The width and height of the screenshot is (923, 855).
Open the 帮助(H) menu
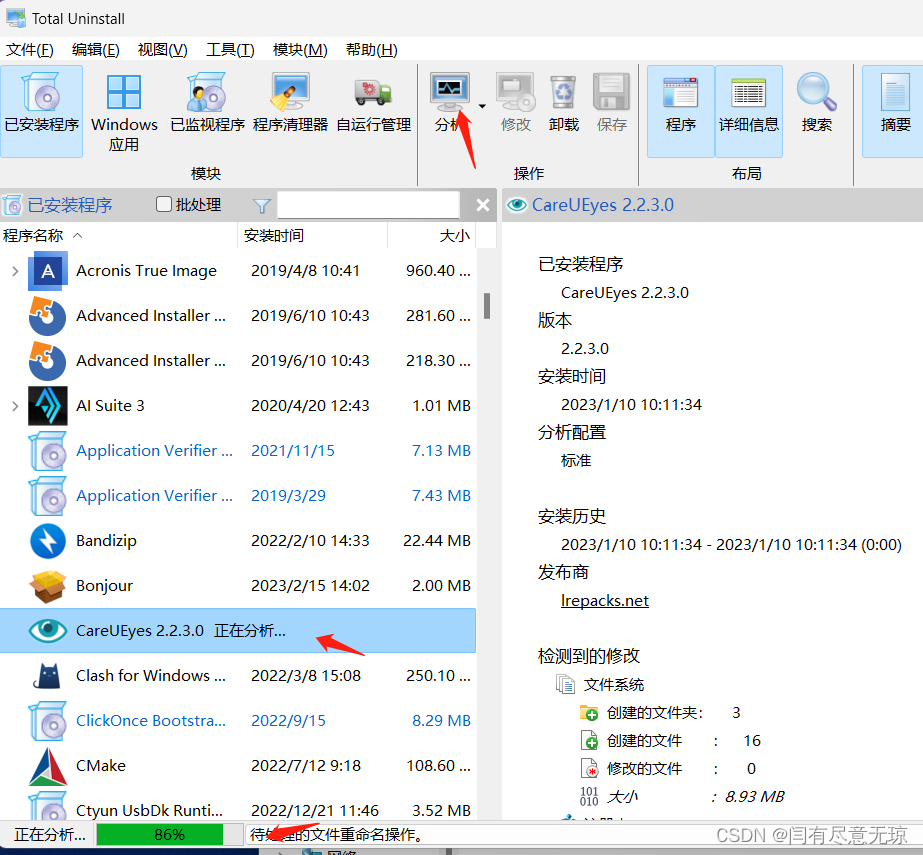(x=371, y=49)
